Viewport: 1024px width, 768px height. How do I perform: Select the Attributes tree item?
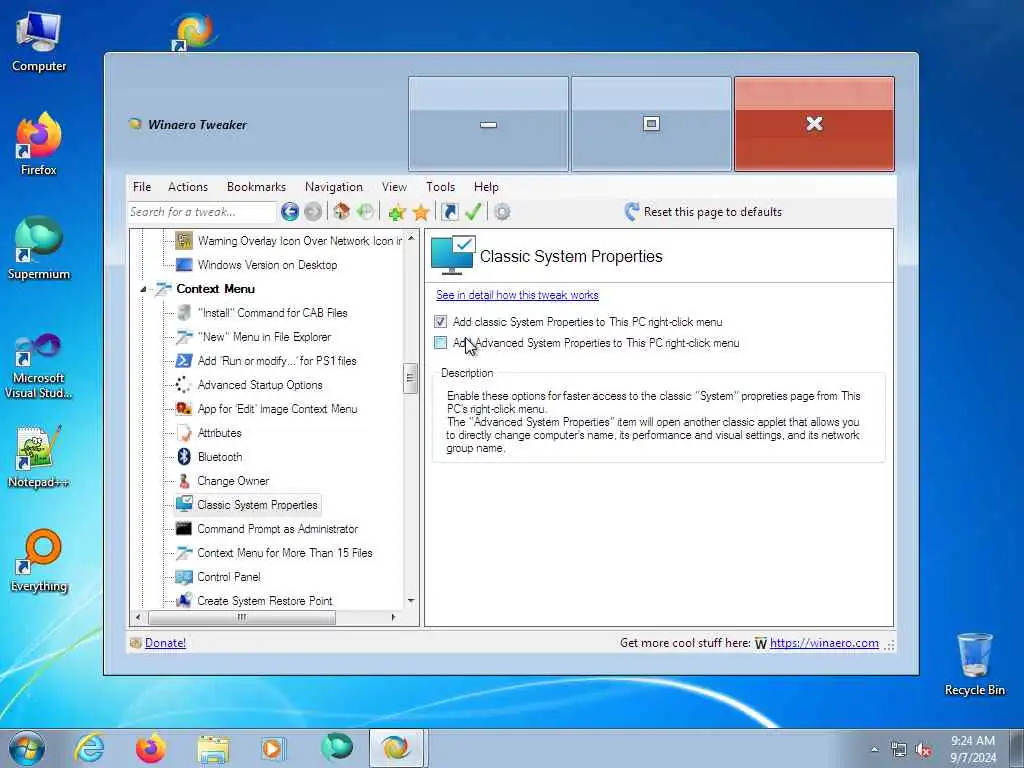tap(219, 433)
